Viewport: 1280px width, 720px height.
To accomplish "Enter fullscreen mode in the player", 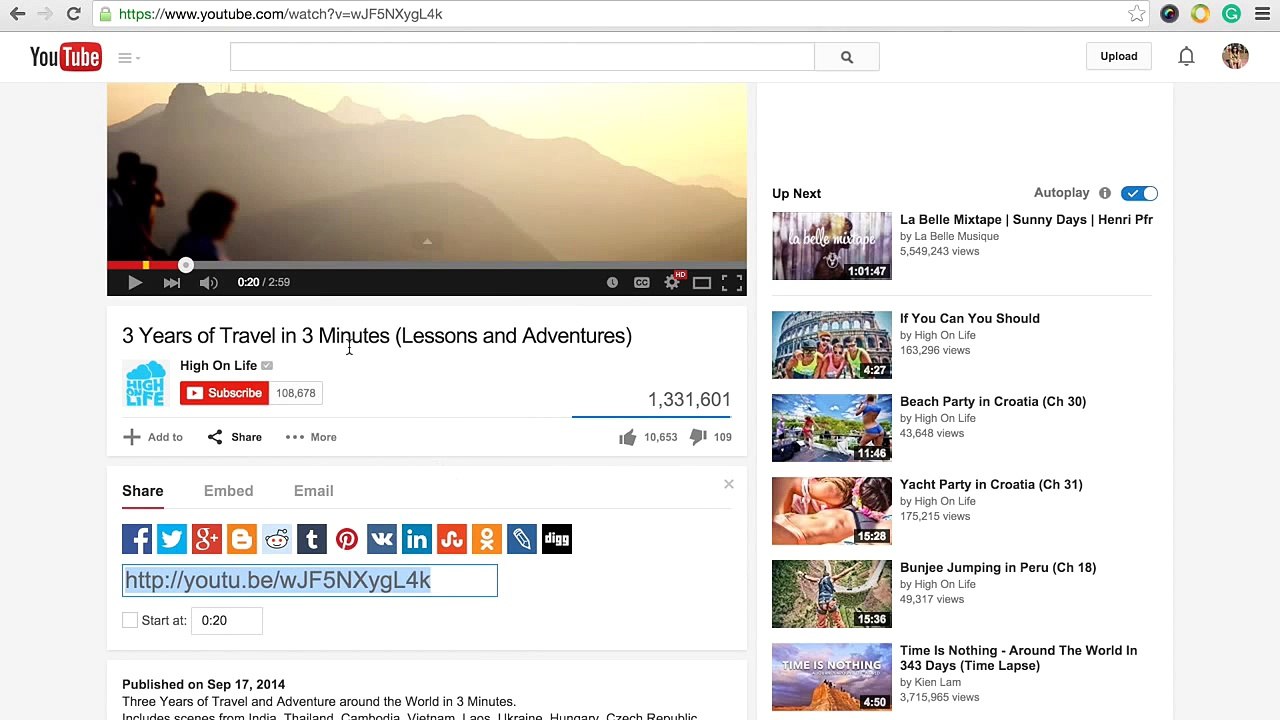I will [x=732, y=283].
